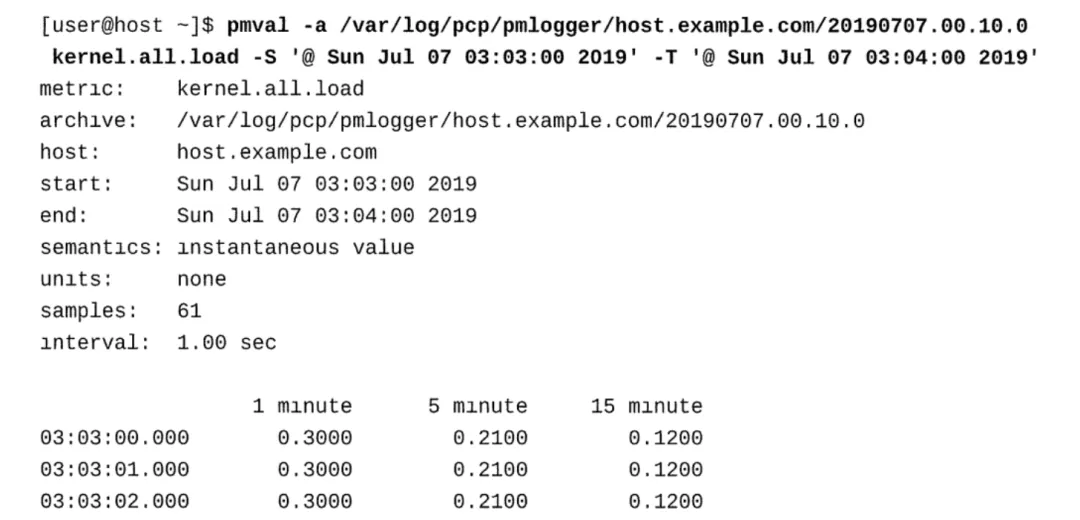Click the units value none
The width and height of the screenshot is (1080, 520).
[202, 280]
